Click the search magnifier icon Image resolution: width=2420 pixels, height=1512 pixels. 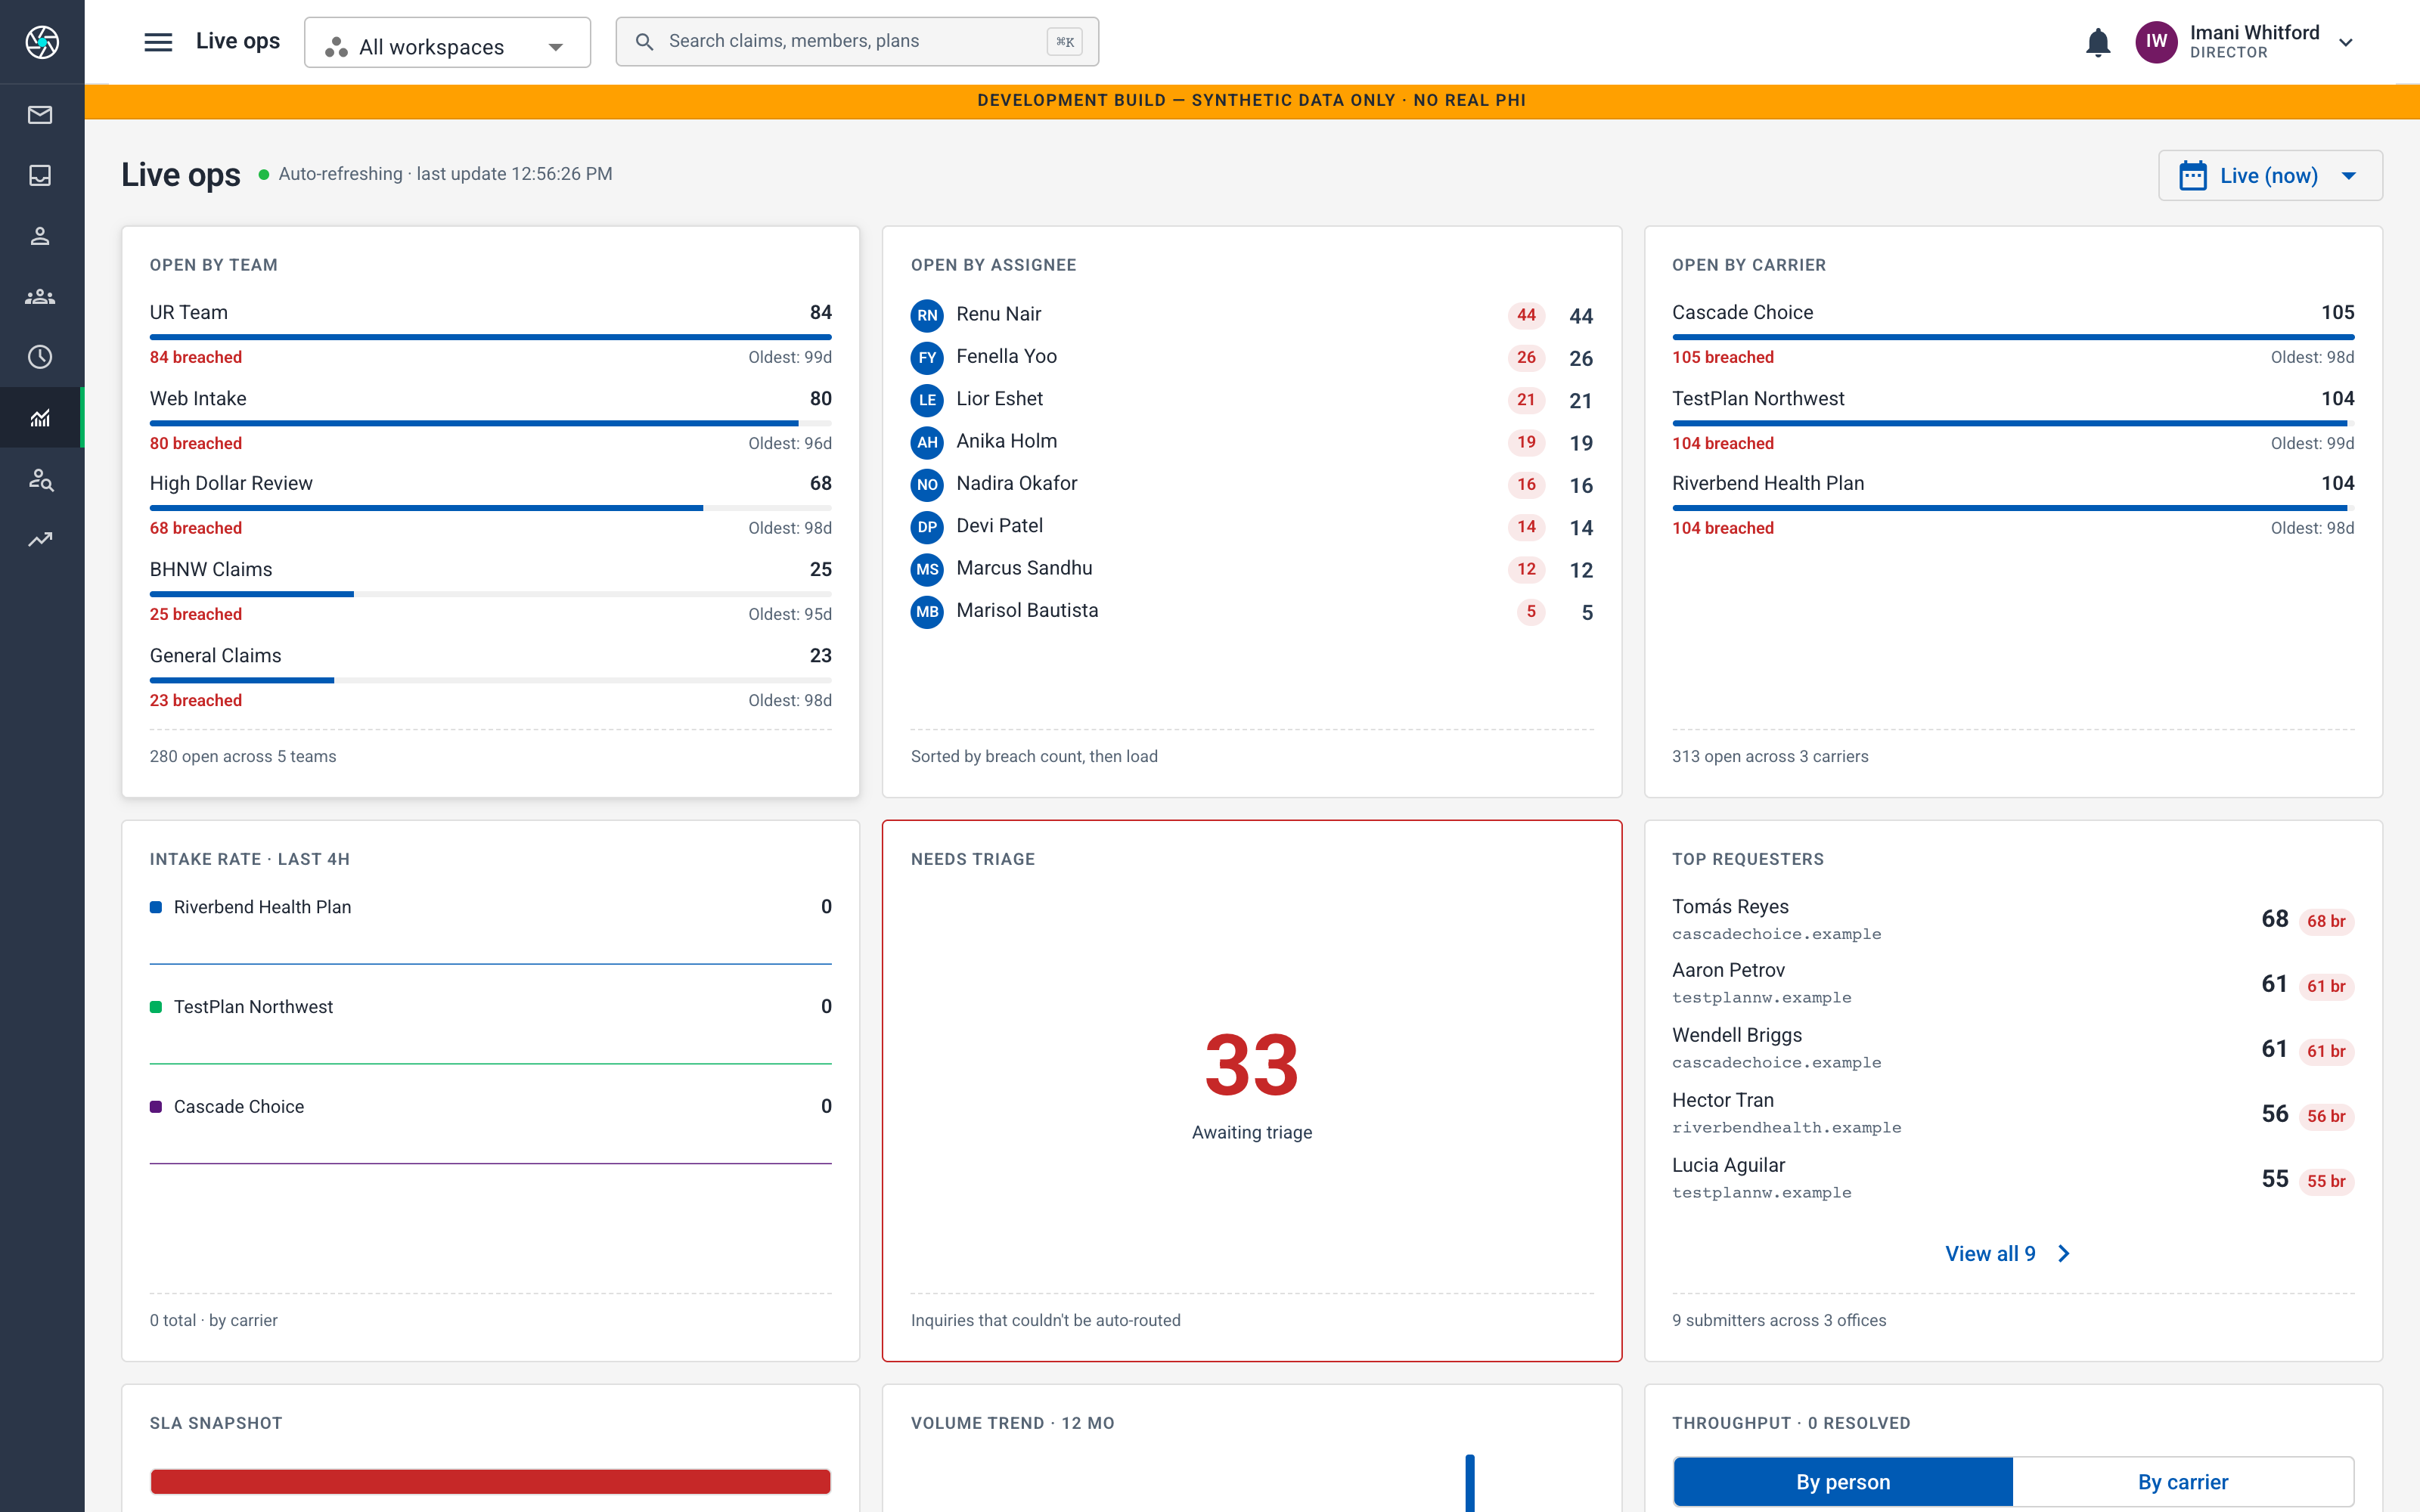[645, 41]
